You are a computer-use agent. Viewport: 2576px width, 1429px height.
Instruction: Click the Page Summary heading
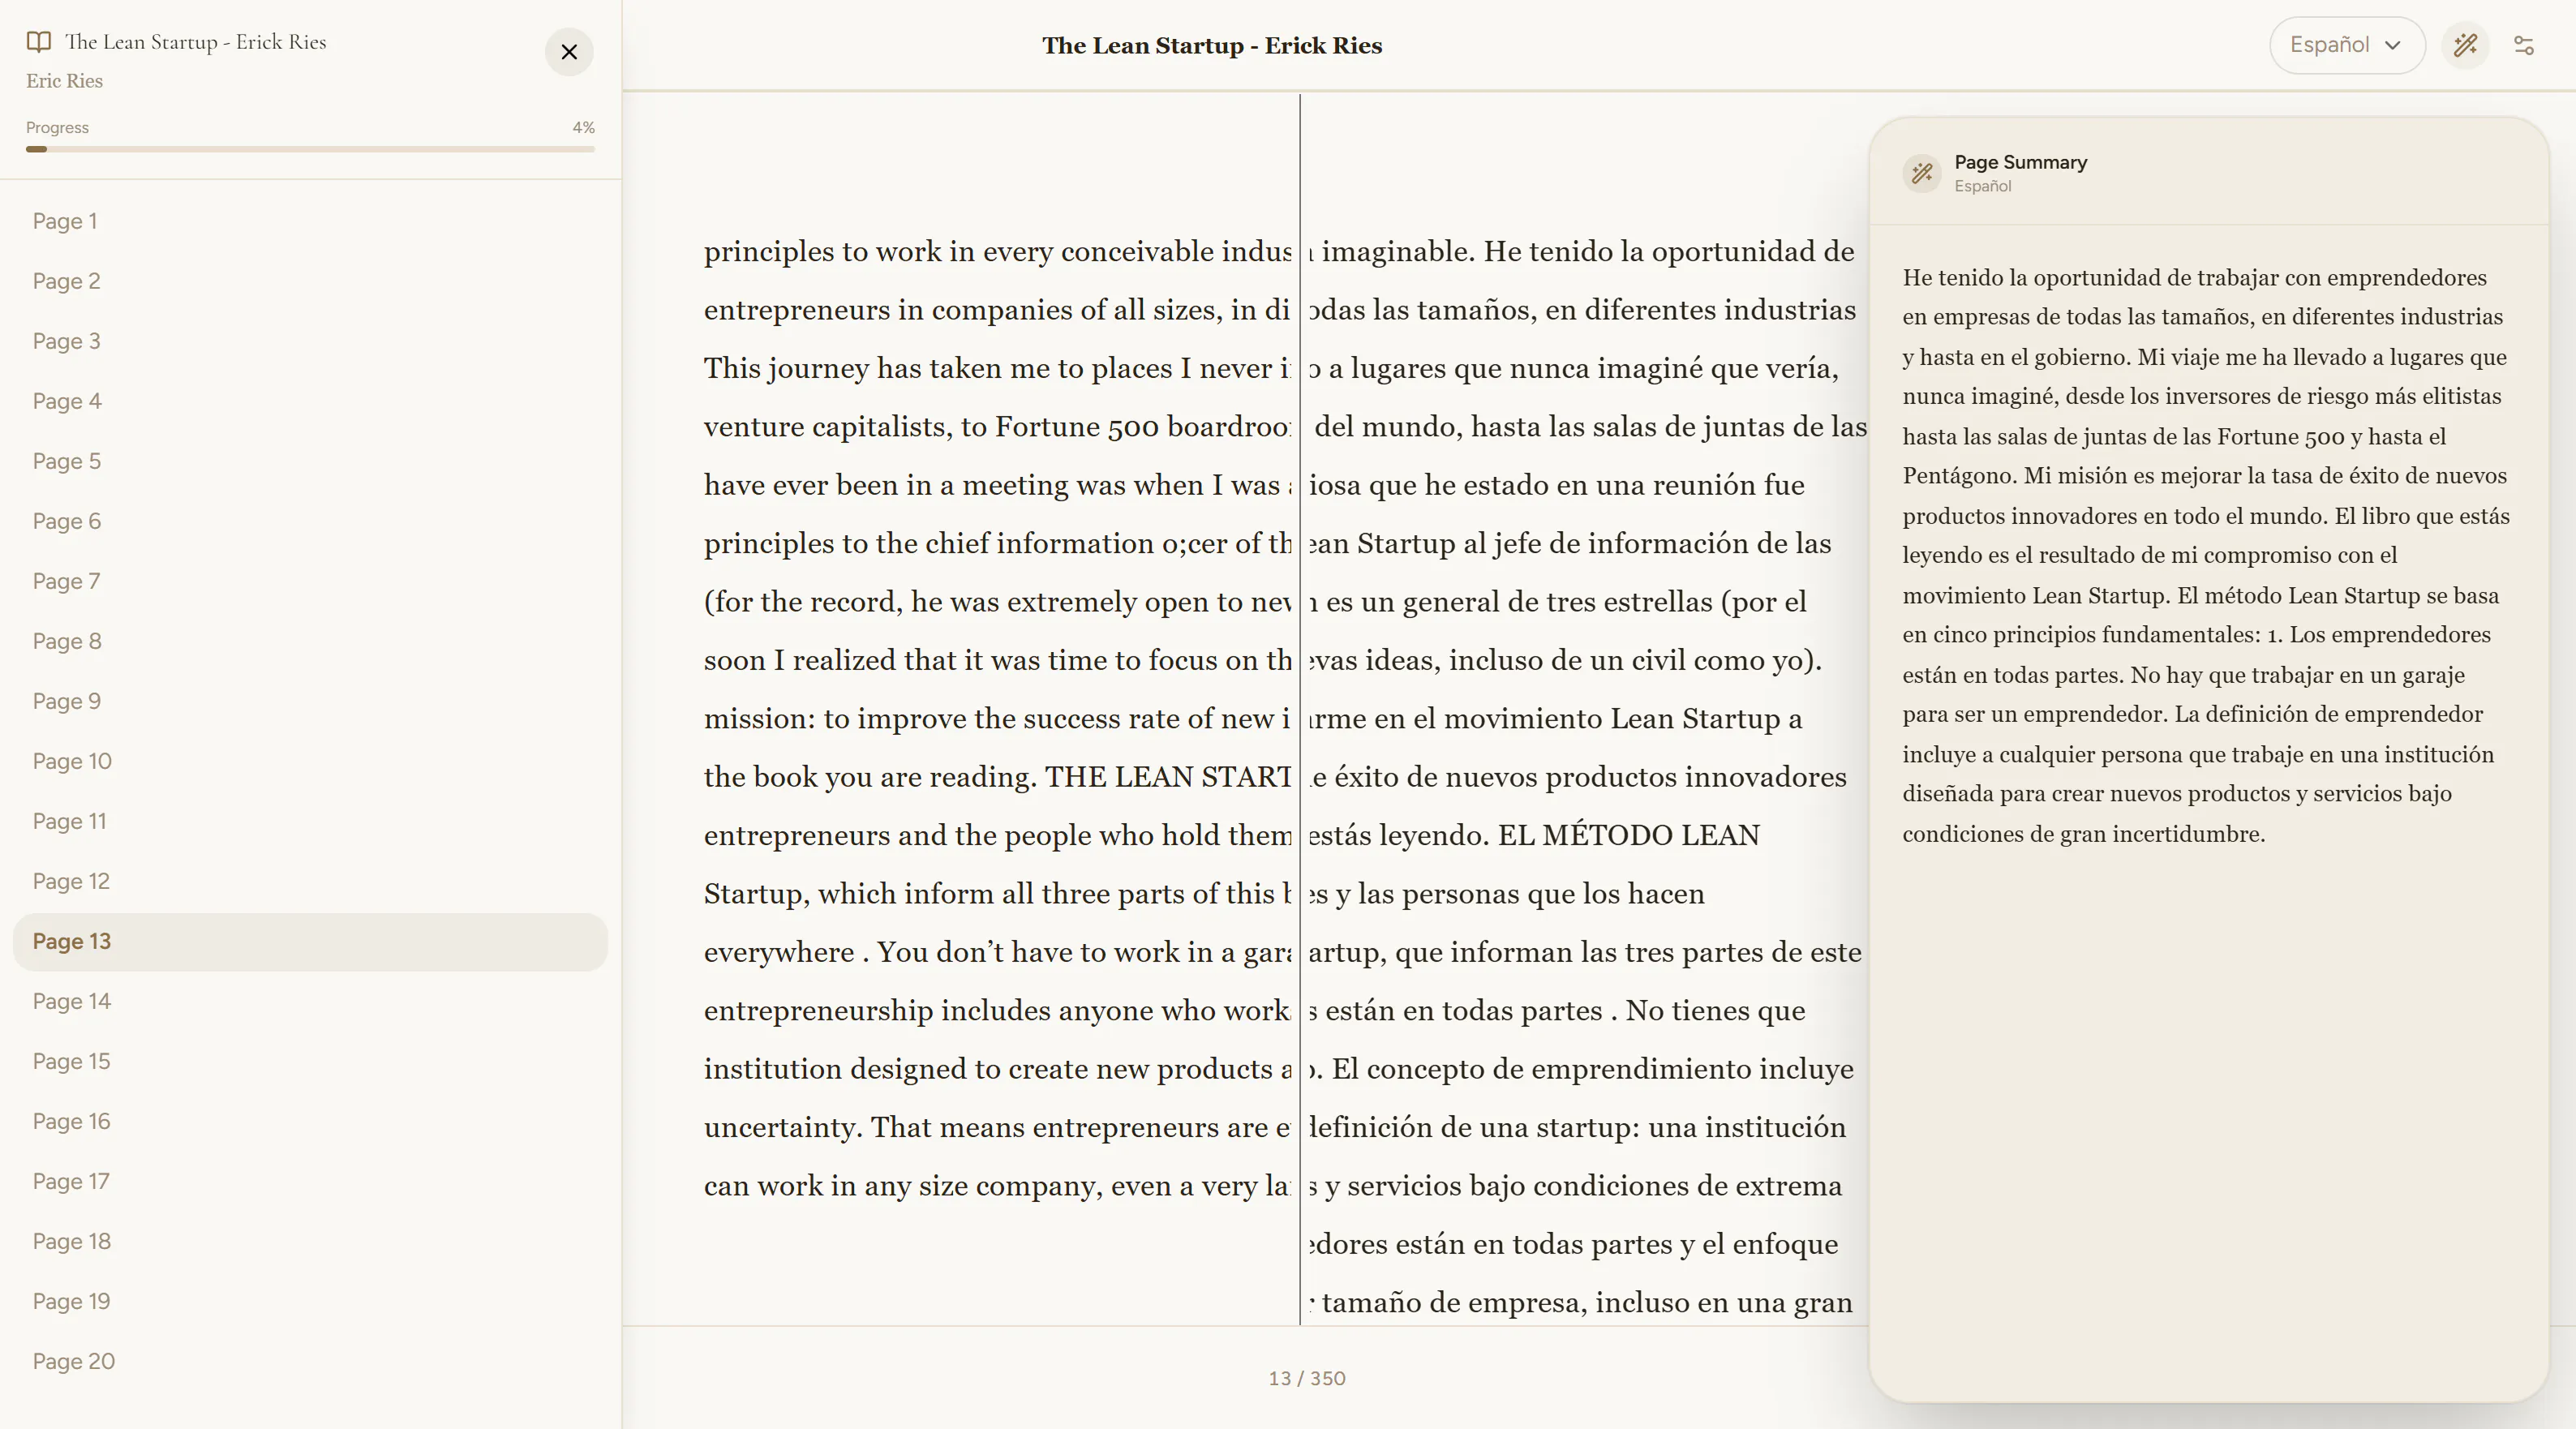coord(2021,162)
